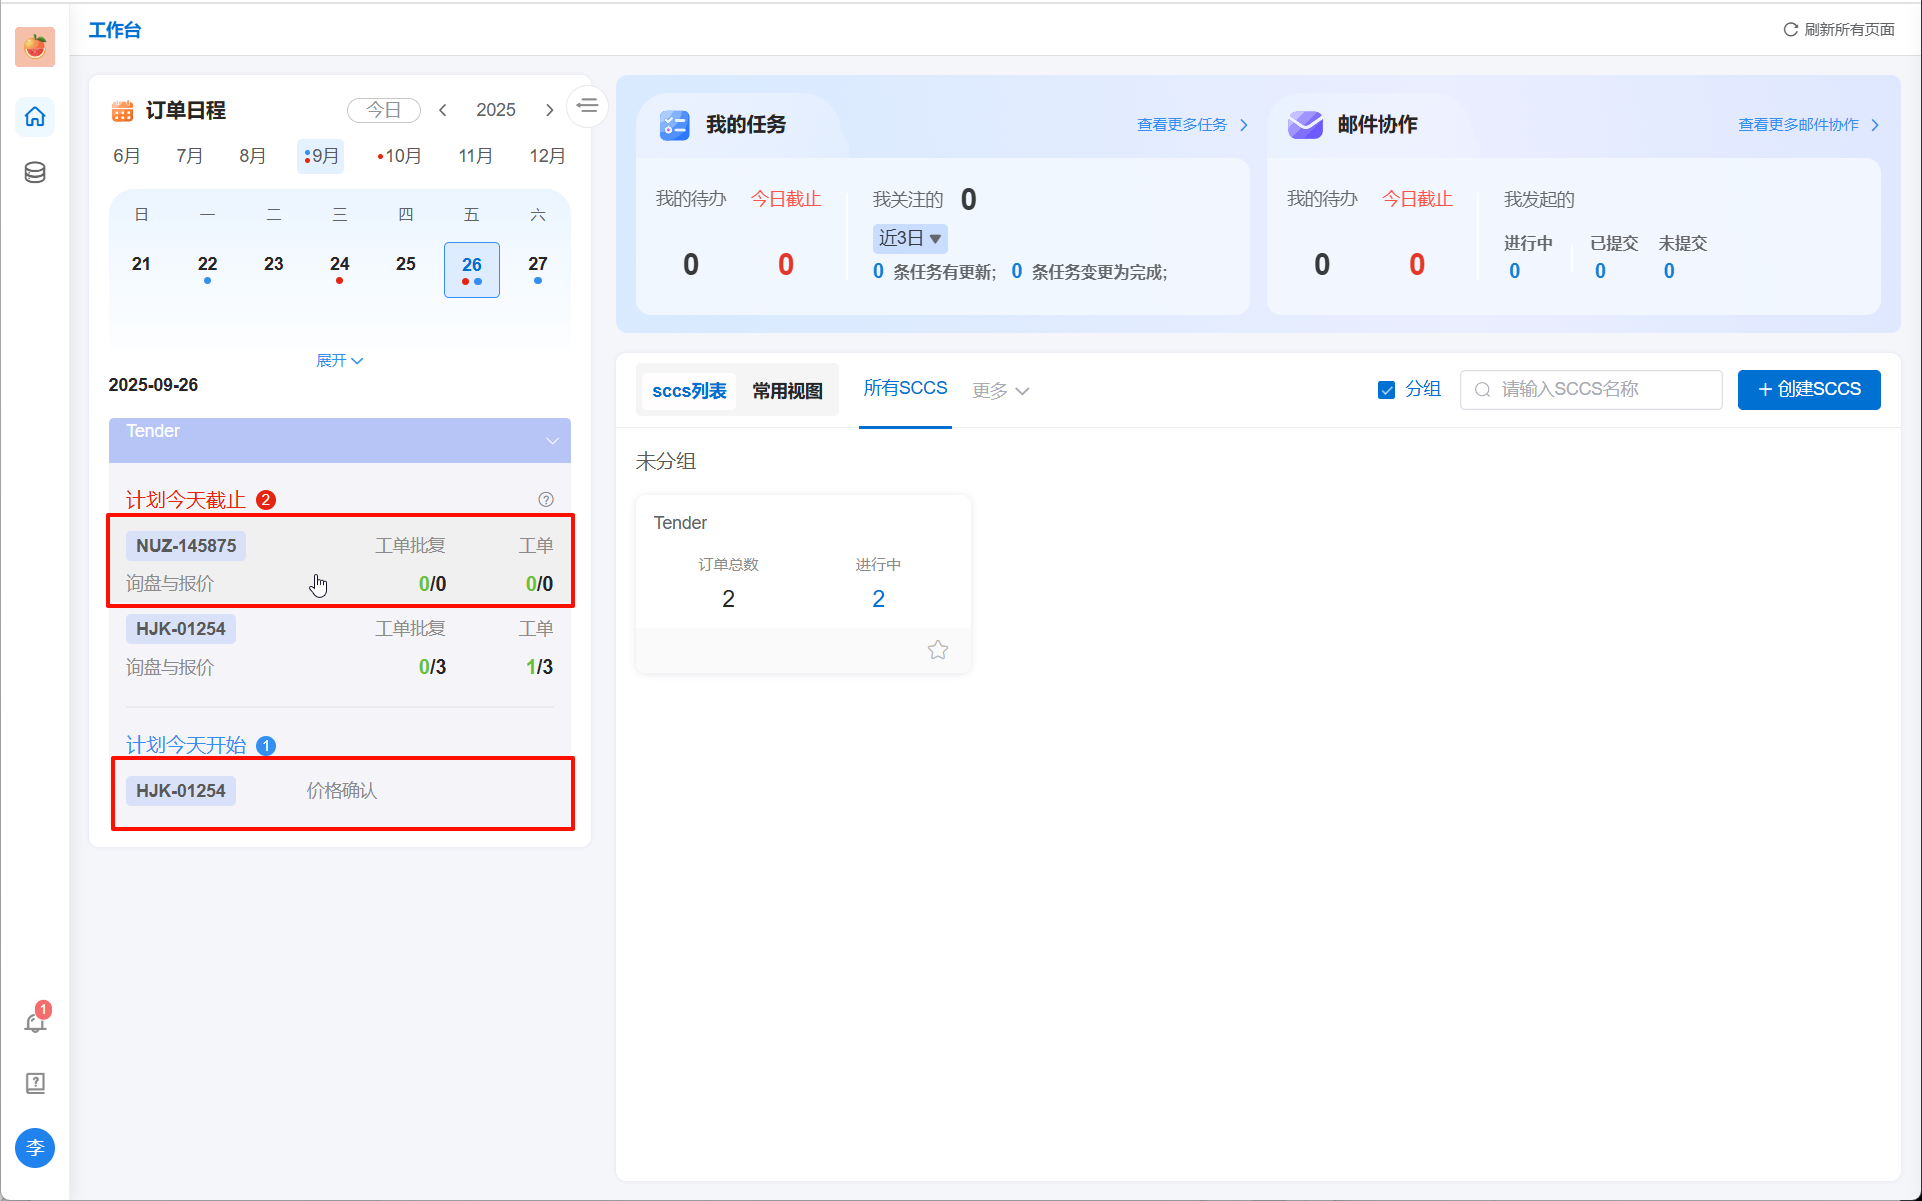The image size is (1922, 1201).
Task: Open the 近3日 dropdown
Action: (909, 238)
